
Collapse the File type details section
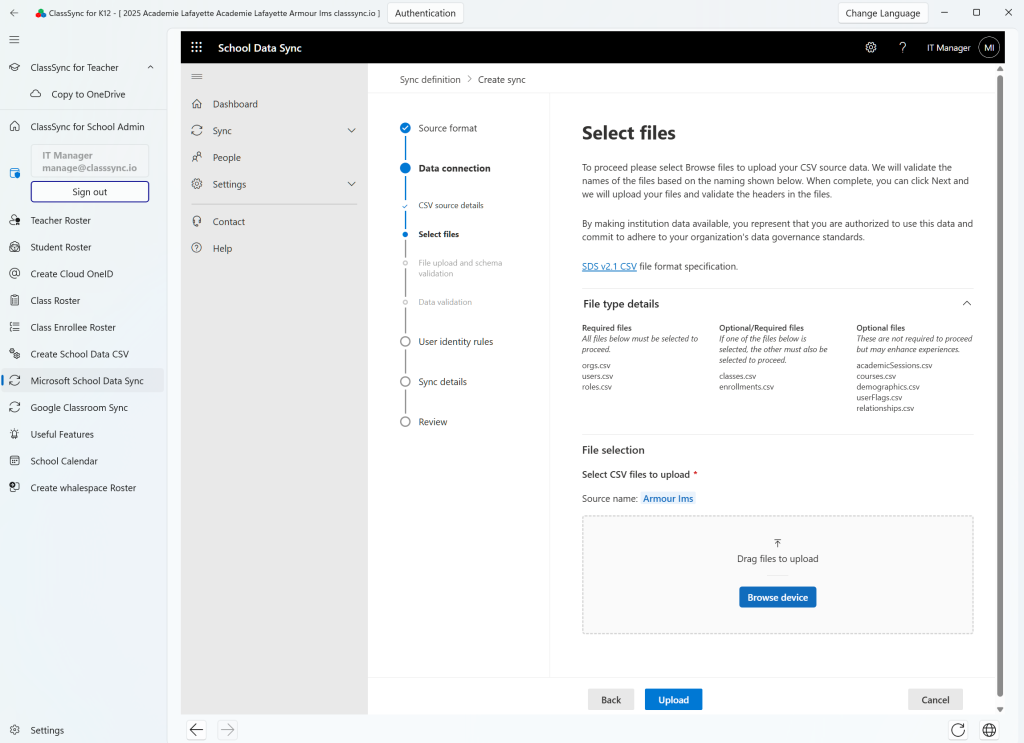tap(967, 304)
